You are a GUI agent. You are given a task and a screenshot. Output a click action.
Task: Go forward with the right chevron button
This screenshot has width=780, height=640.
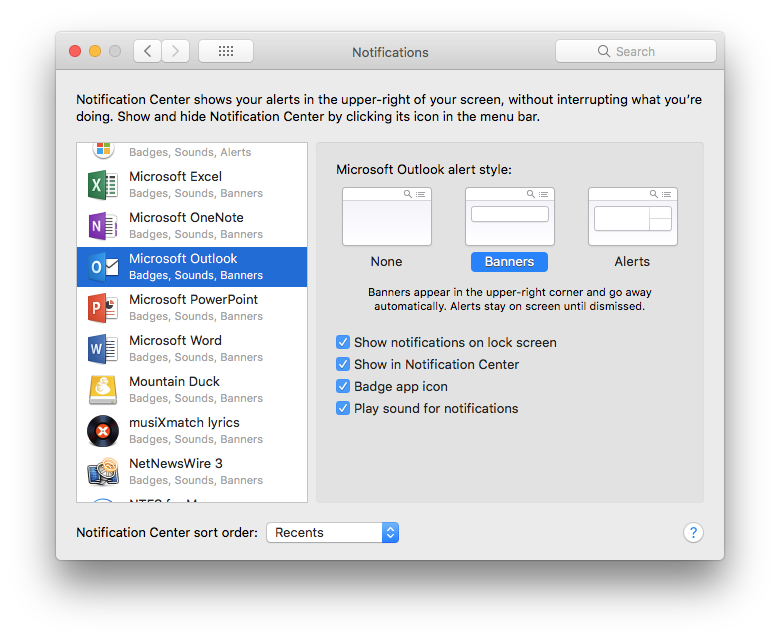176,51
